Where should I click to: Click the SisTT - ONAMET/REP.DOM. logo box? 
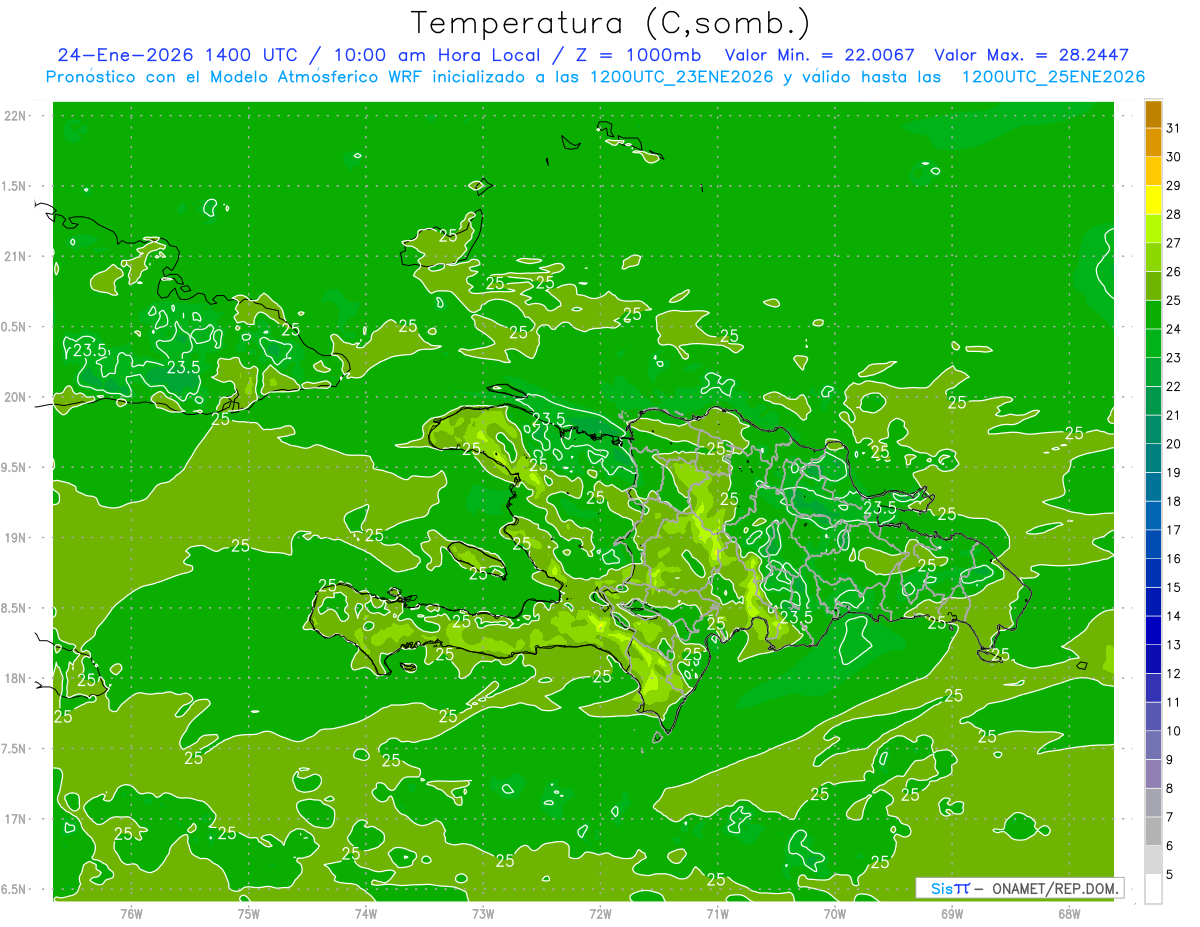[1020, 888]
